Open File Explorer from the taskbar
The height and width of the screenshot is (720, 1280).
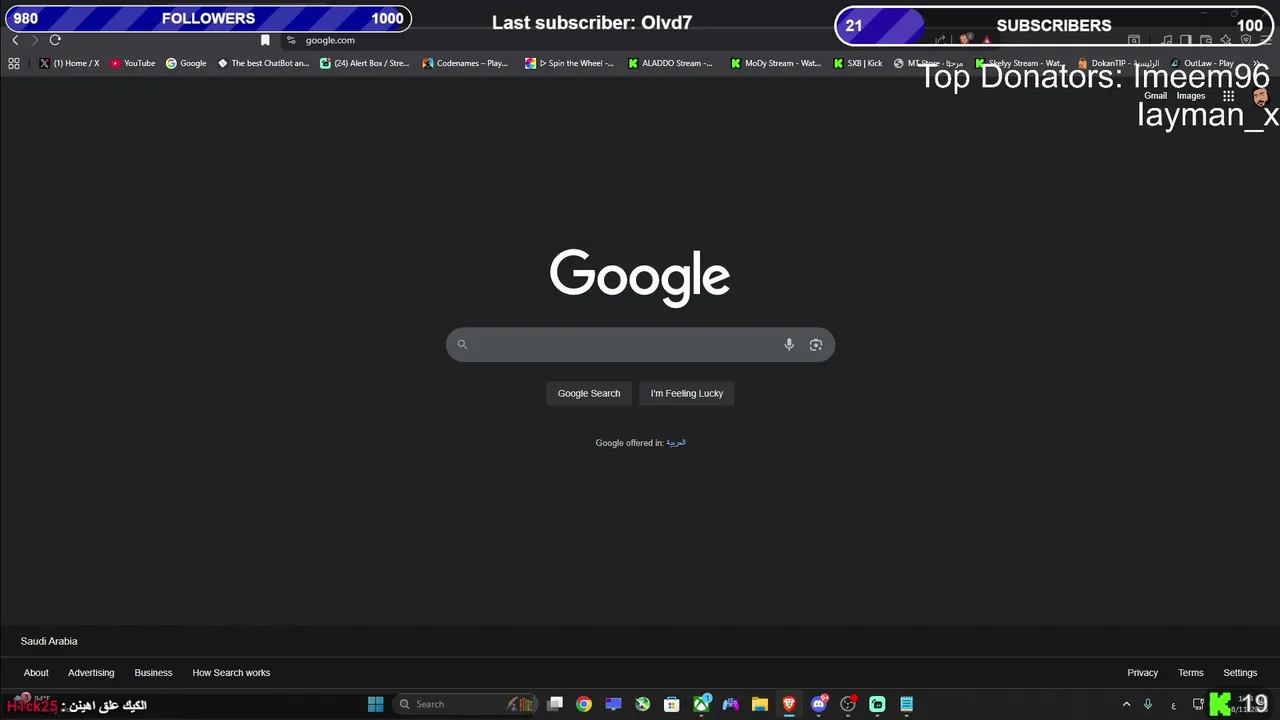pos(760,704)
